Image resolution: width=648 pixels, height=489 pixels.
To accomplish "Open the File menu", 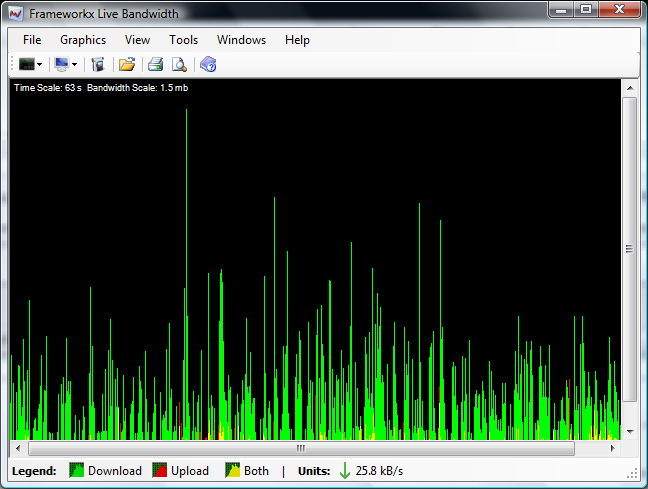I will [x=32, y=40].
